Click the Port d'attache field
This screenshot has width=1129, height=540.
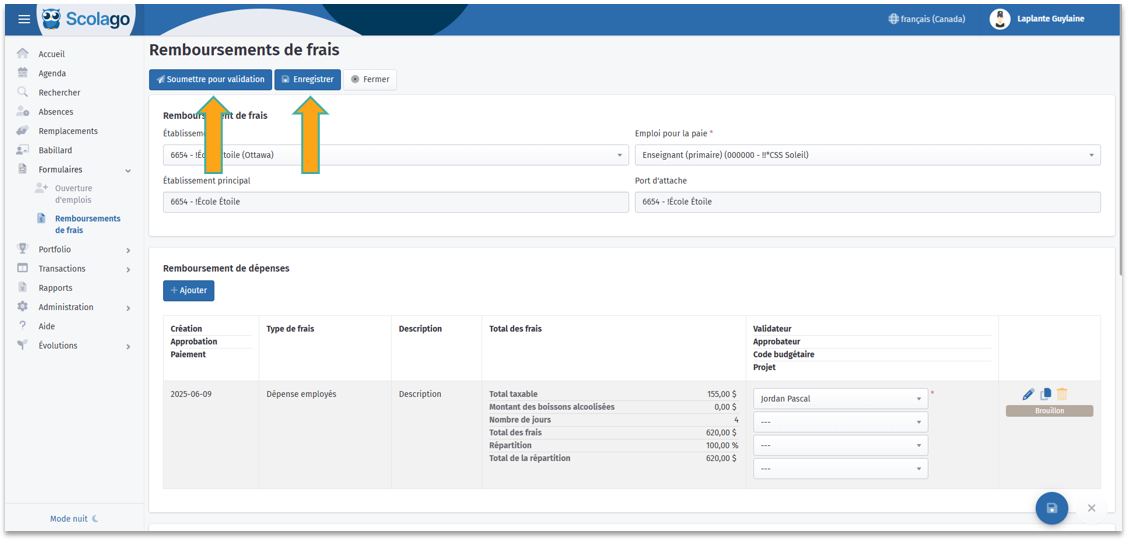tap(868, 202)
